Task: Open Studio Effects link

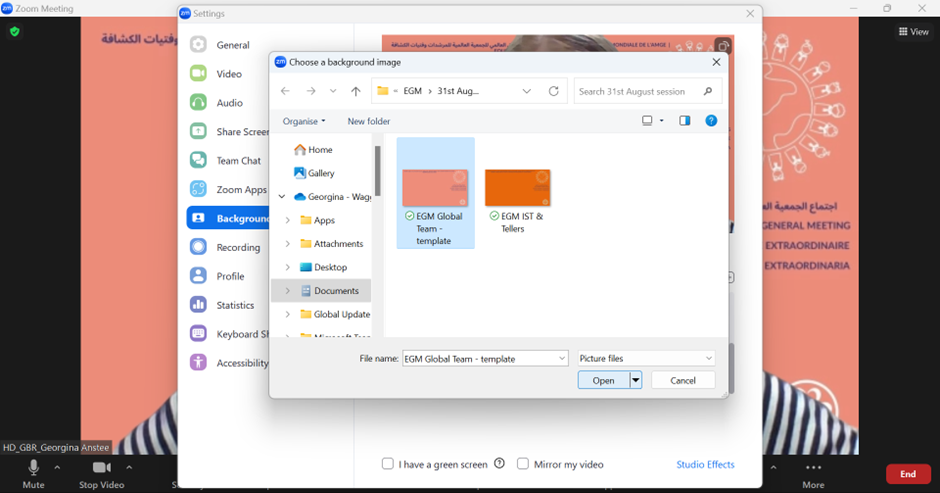Action: [705, 464]
